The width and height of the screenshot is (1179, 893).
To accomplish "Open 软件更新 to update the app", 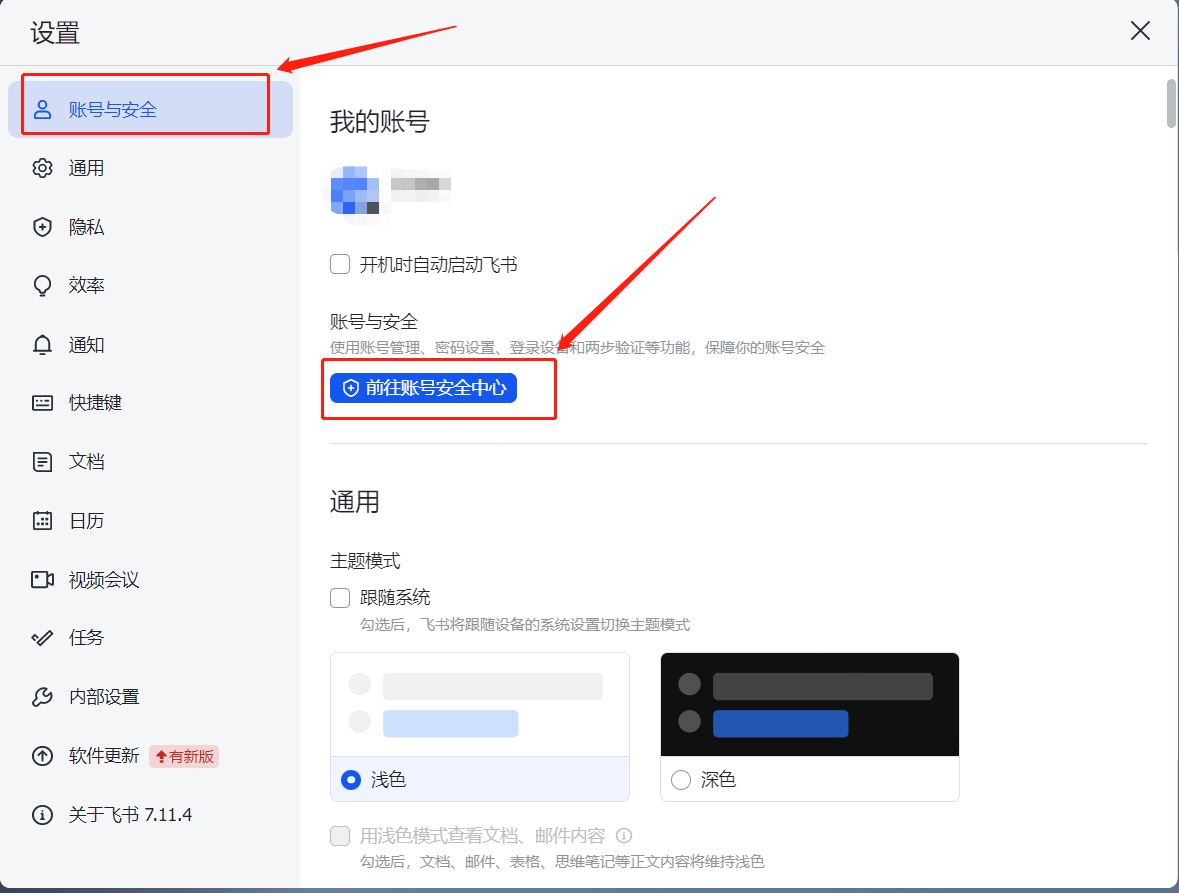I will pos(42,755).
